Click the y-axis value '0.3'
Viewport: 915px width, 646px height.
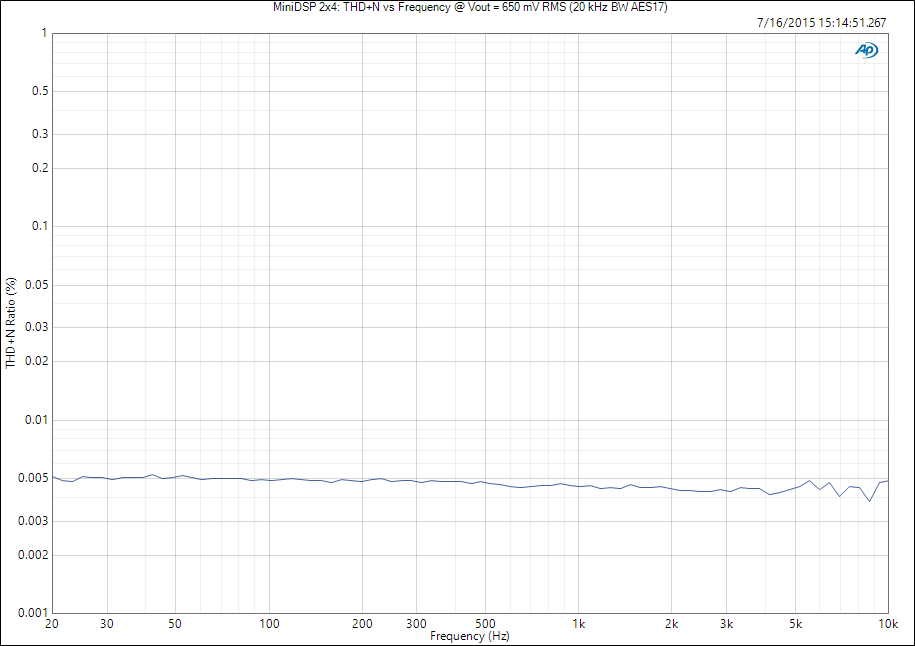40,134
